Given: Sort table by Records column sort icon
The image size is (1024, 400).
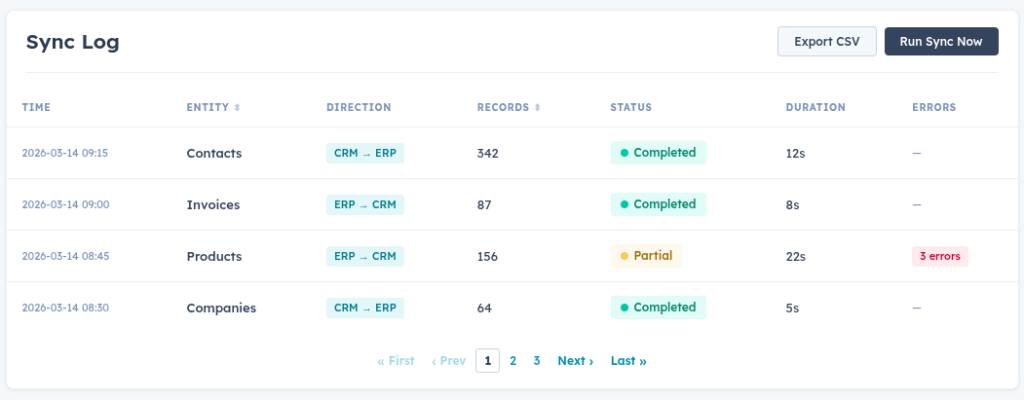Looking at the screenshot, I should coord(537,108).
